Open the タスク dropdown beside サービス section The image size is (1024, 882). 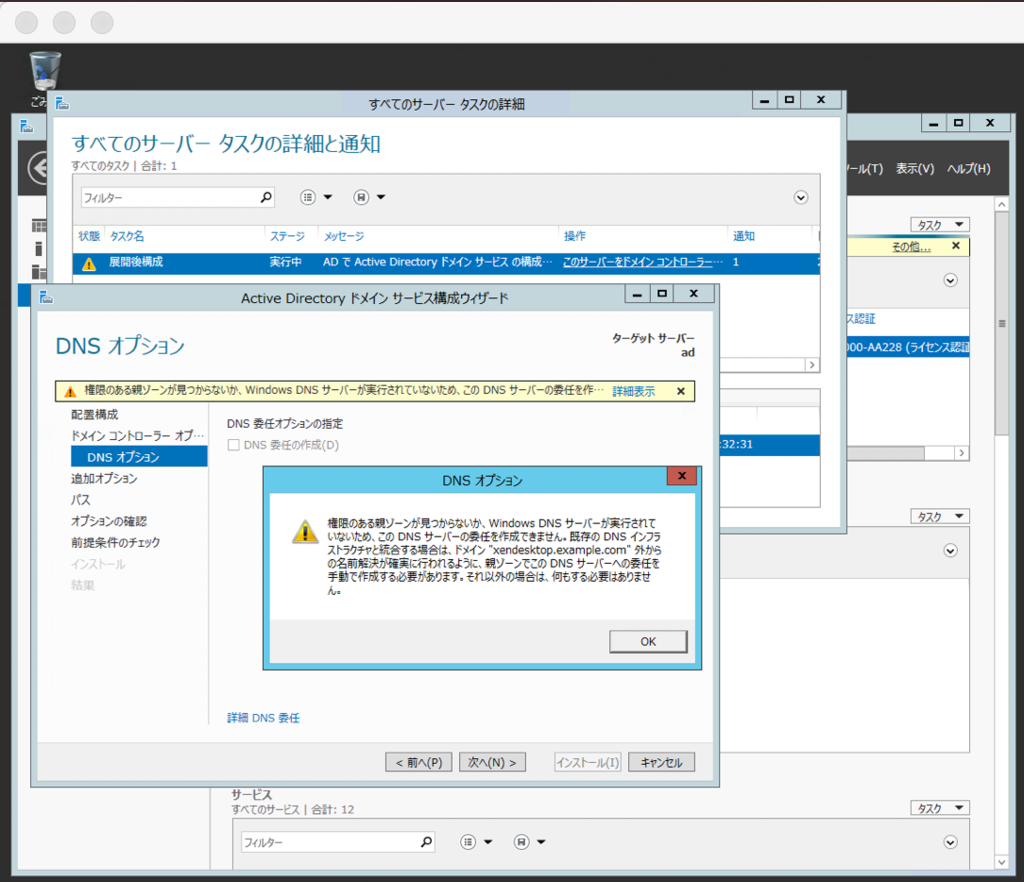[940, 808]
